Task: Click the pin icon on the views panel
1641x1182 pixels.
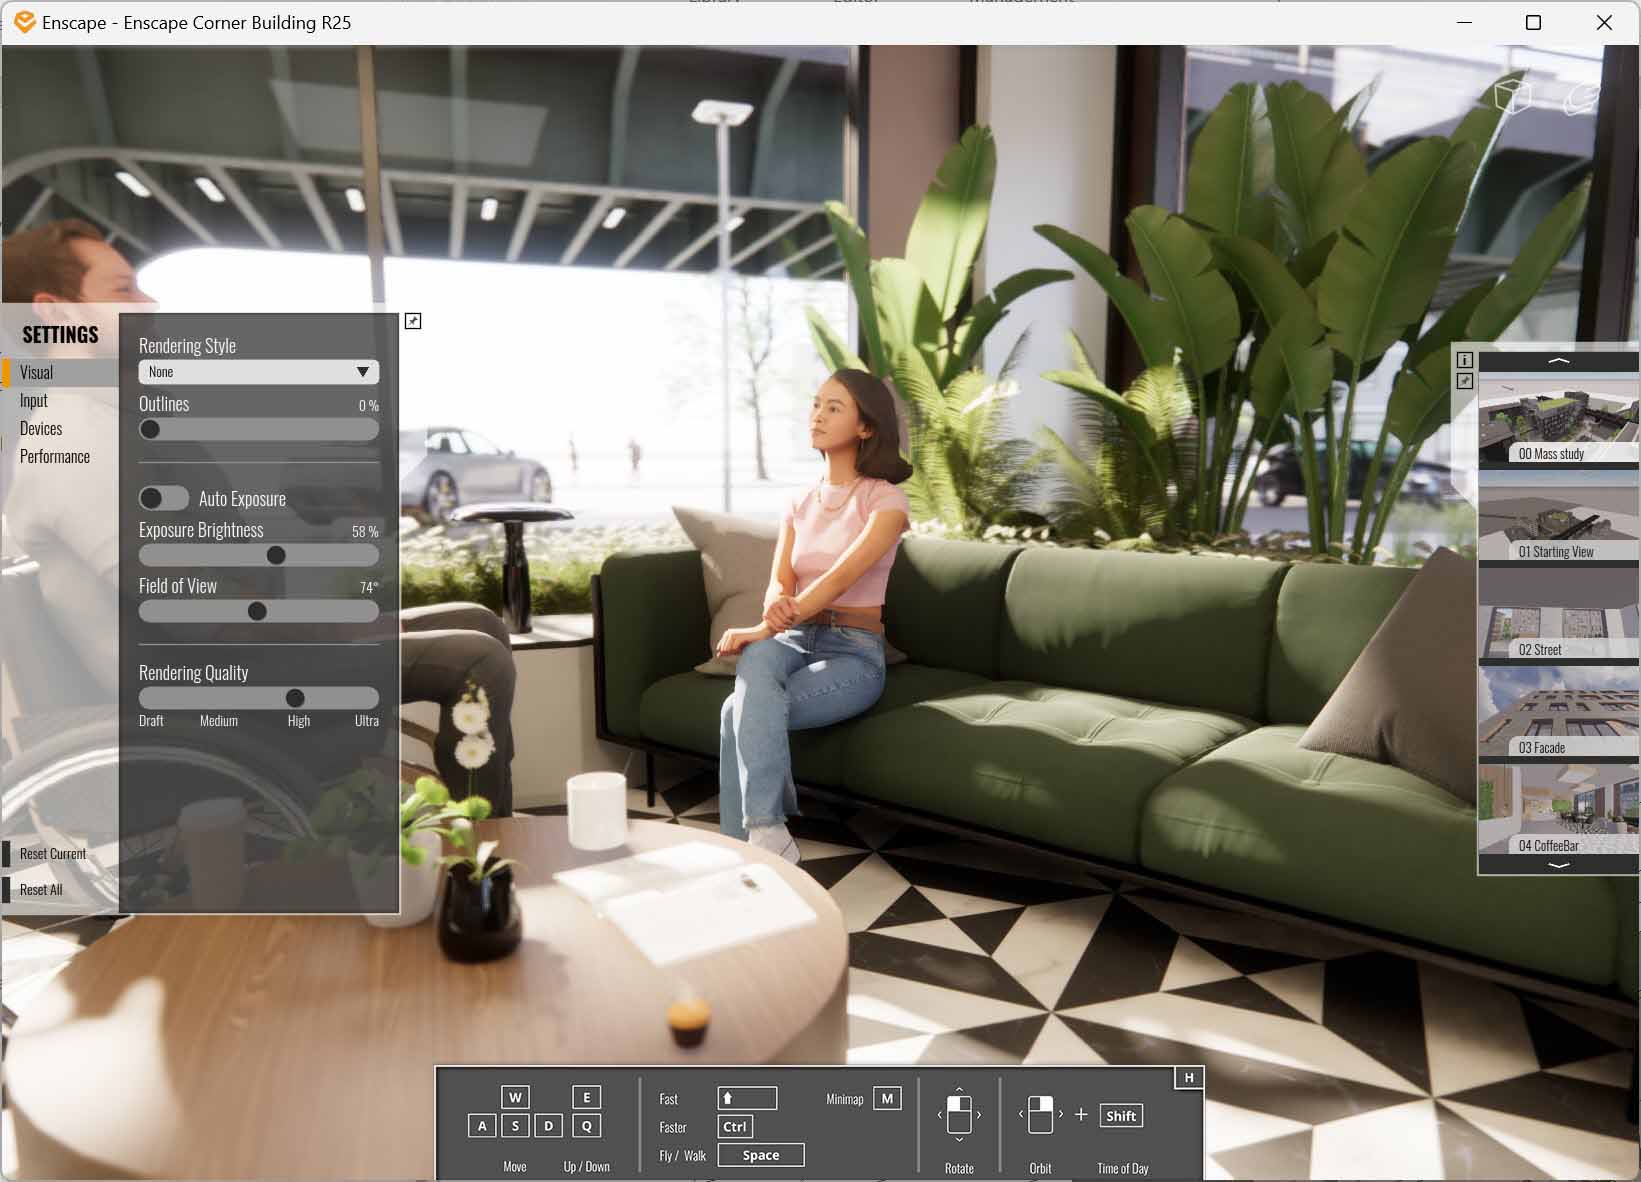Action: tap(1466, 382)
